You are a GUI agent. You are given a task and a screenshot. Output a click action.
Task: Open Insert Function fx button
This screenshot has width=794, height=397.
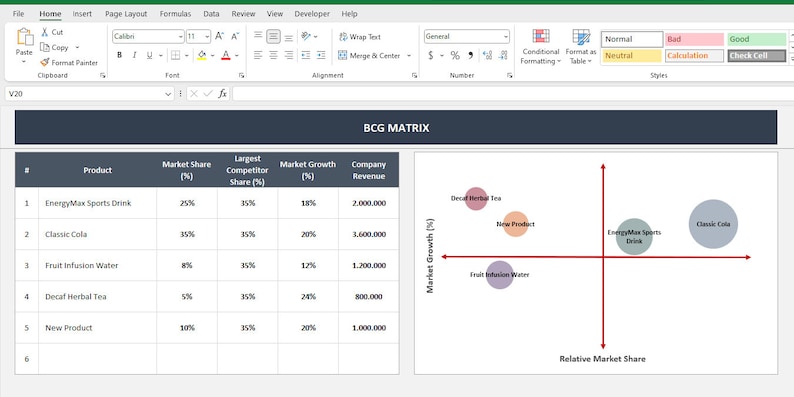pyautogui.click(x=222, y=94)
